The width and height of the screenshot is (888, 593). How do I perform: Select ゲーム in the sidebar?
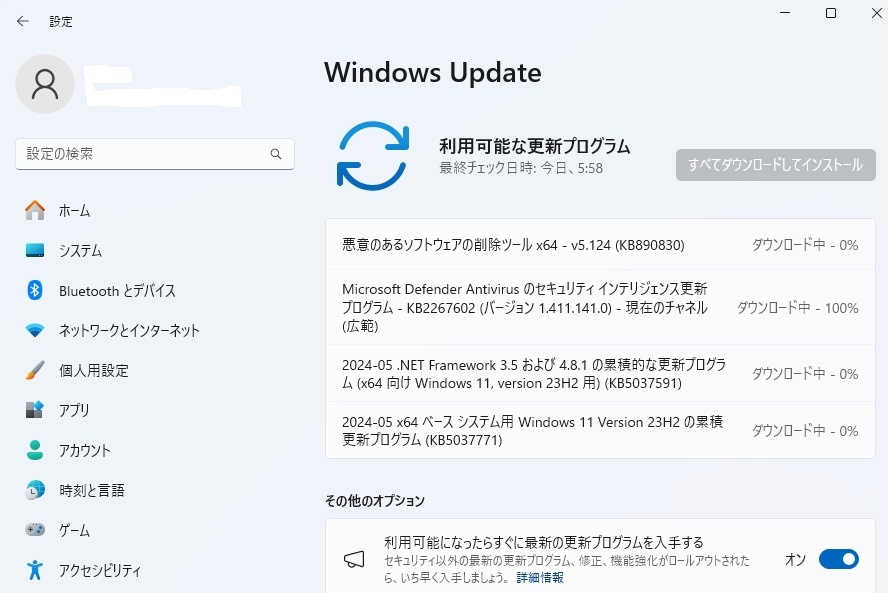click(x=74, y=530)
